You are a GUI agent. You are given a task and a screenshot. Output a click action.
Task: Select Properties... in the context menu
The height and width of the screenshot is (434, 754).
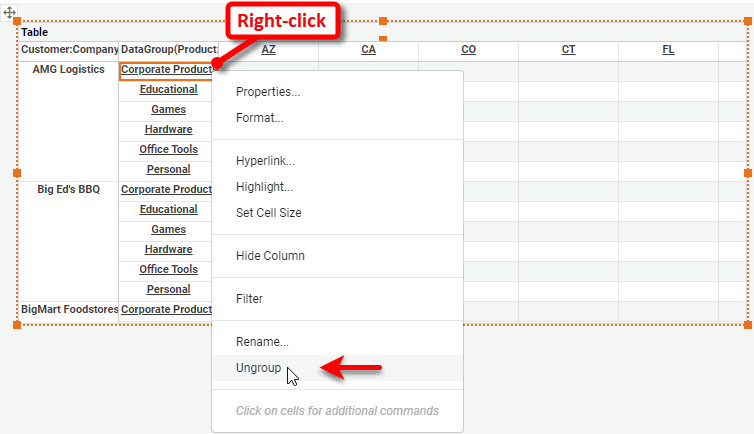click(268, 92)
